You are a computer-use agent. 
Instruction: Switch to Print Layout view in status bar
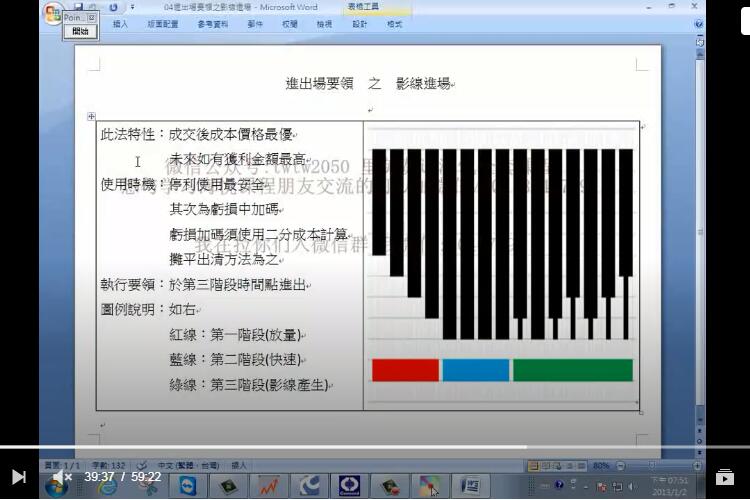tap(533, 466)
